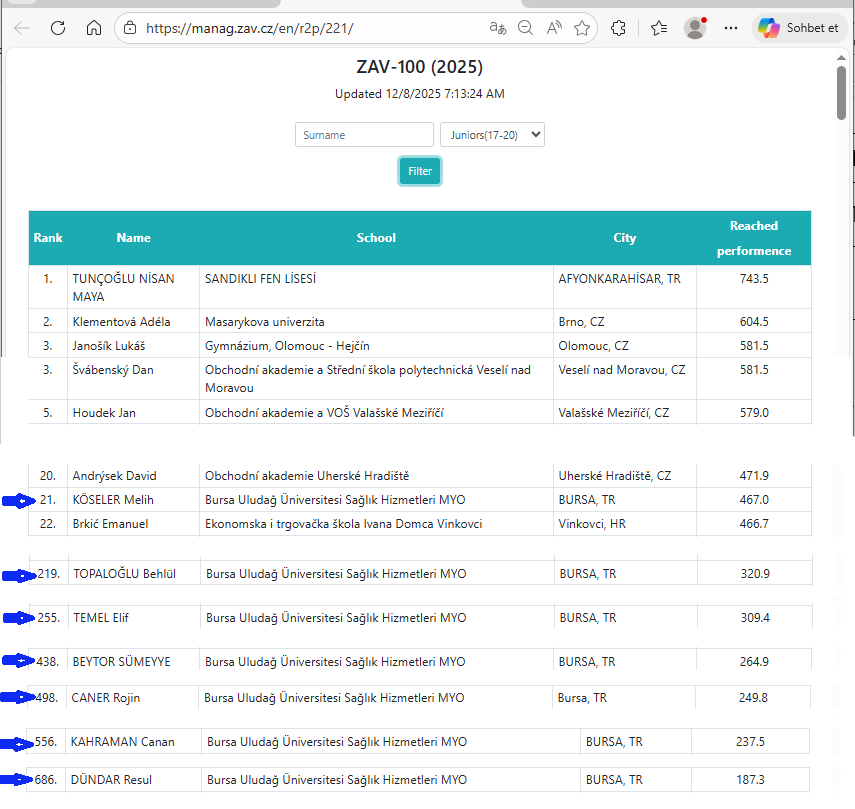855x809 pixels.
Task: Click the Rank column header
Action: 48,238
